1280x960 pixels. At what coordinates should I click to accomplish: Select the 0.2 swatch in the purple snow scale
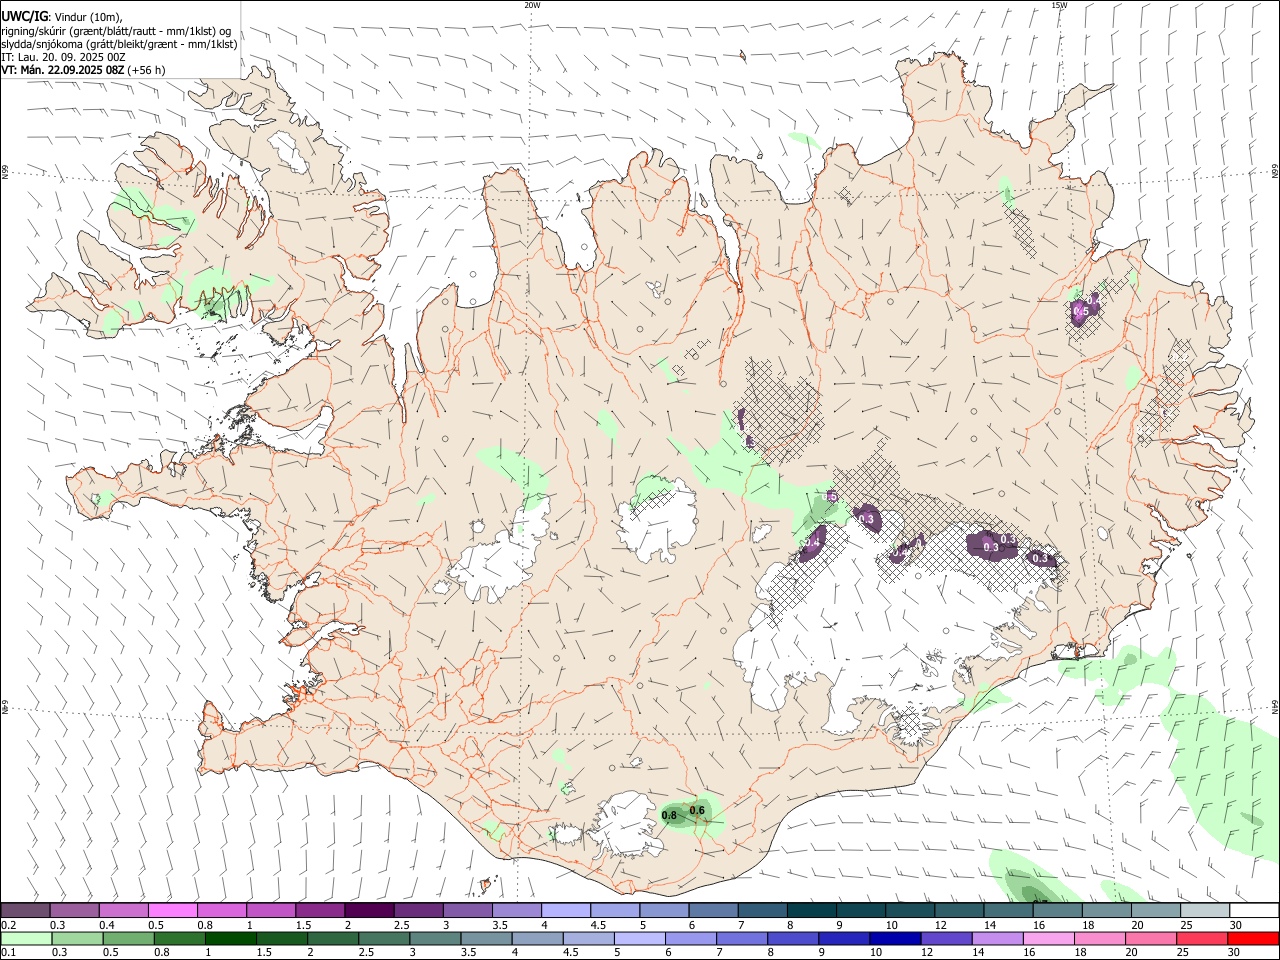point(25,910)
